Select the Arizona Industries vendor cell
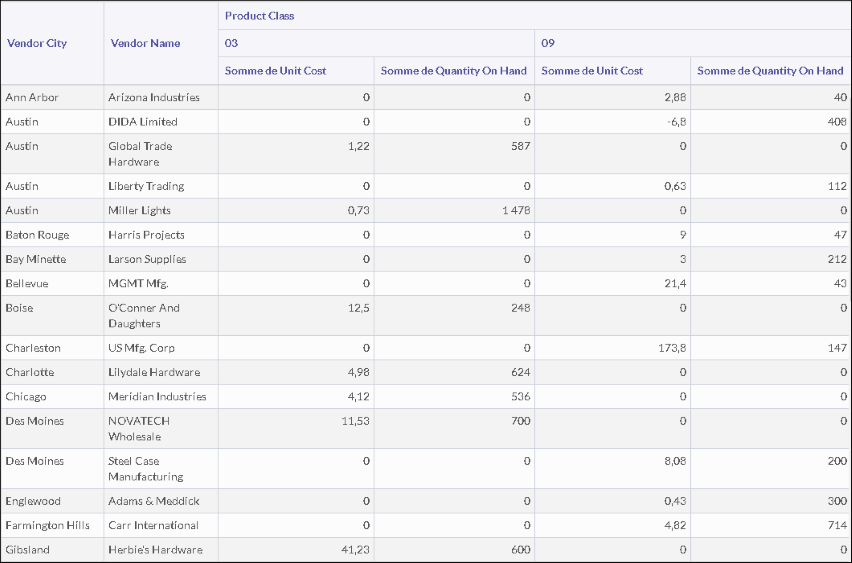Image resolution: width=852 pixels, height=563 pixels. pyautogui.click(x=153, y=97)
